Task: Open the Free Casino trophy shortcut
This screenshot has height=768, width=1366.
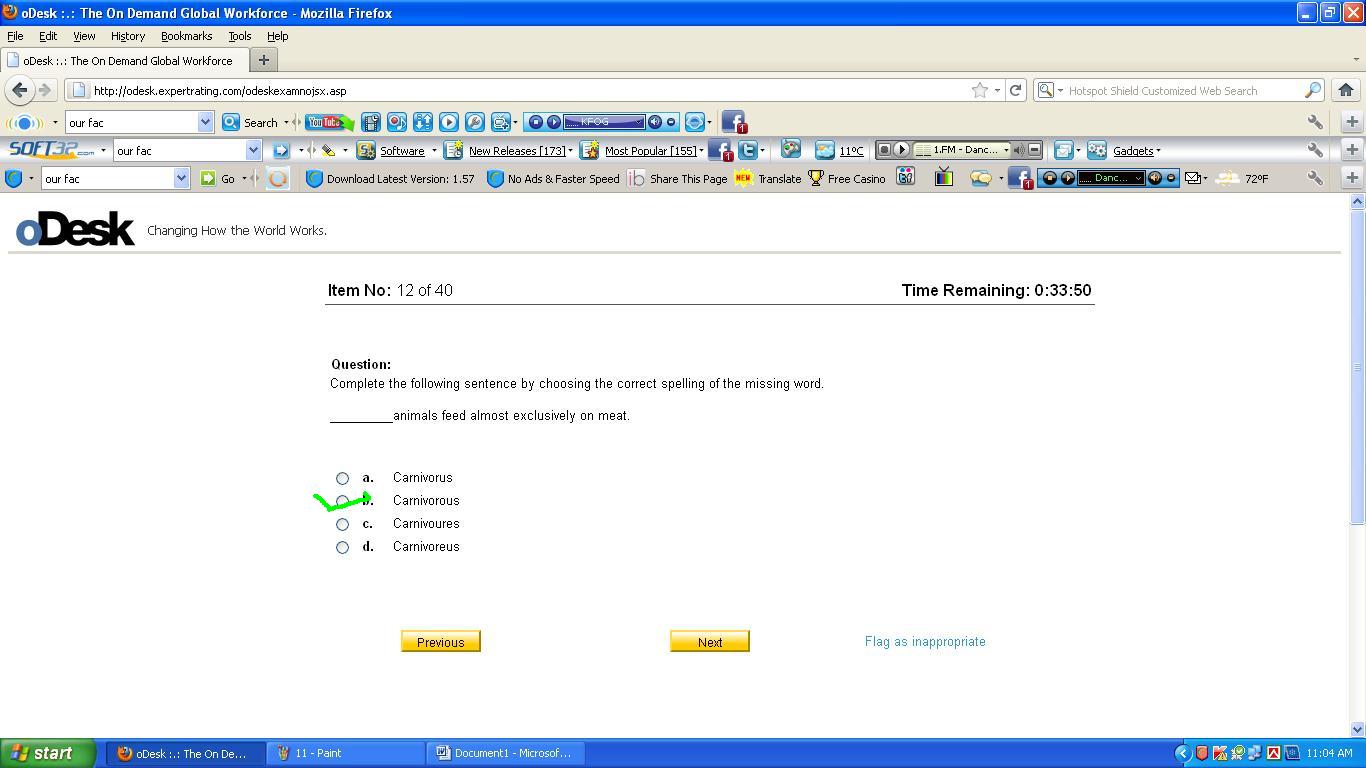Action: pyautogui.click(x=846, y=178)
